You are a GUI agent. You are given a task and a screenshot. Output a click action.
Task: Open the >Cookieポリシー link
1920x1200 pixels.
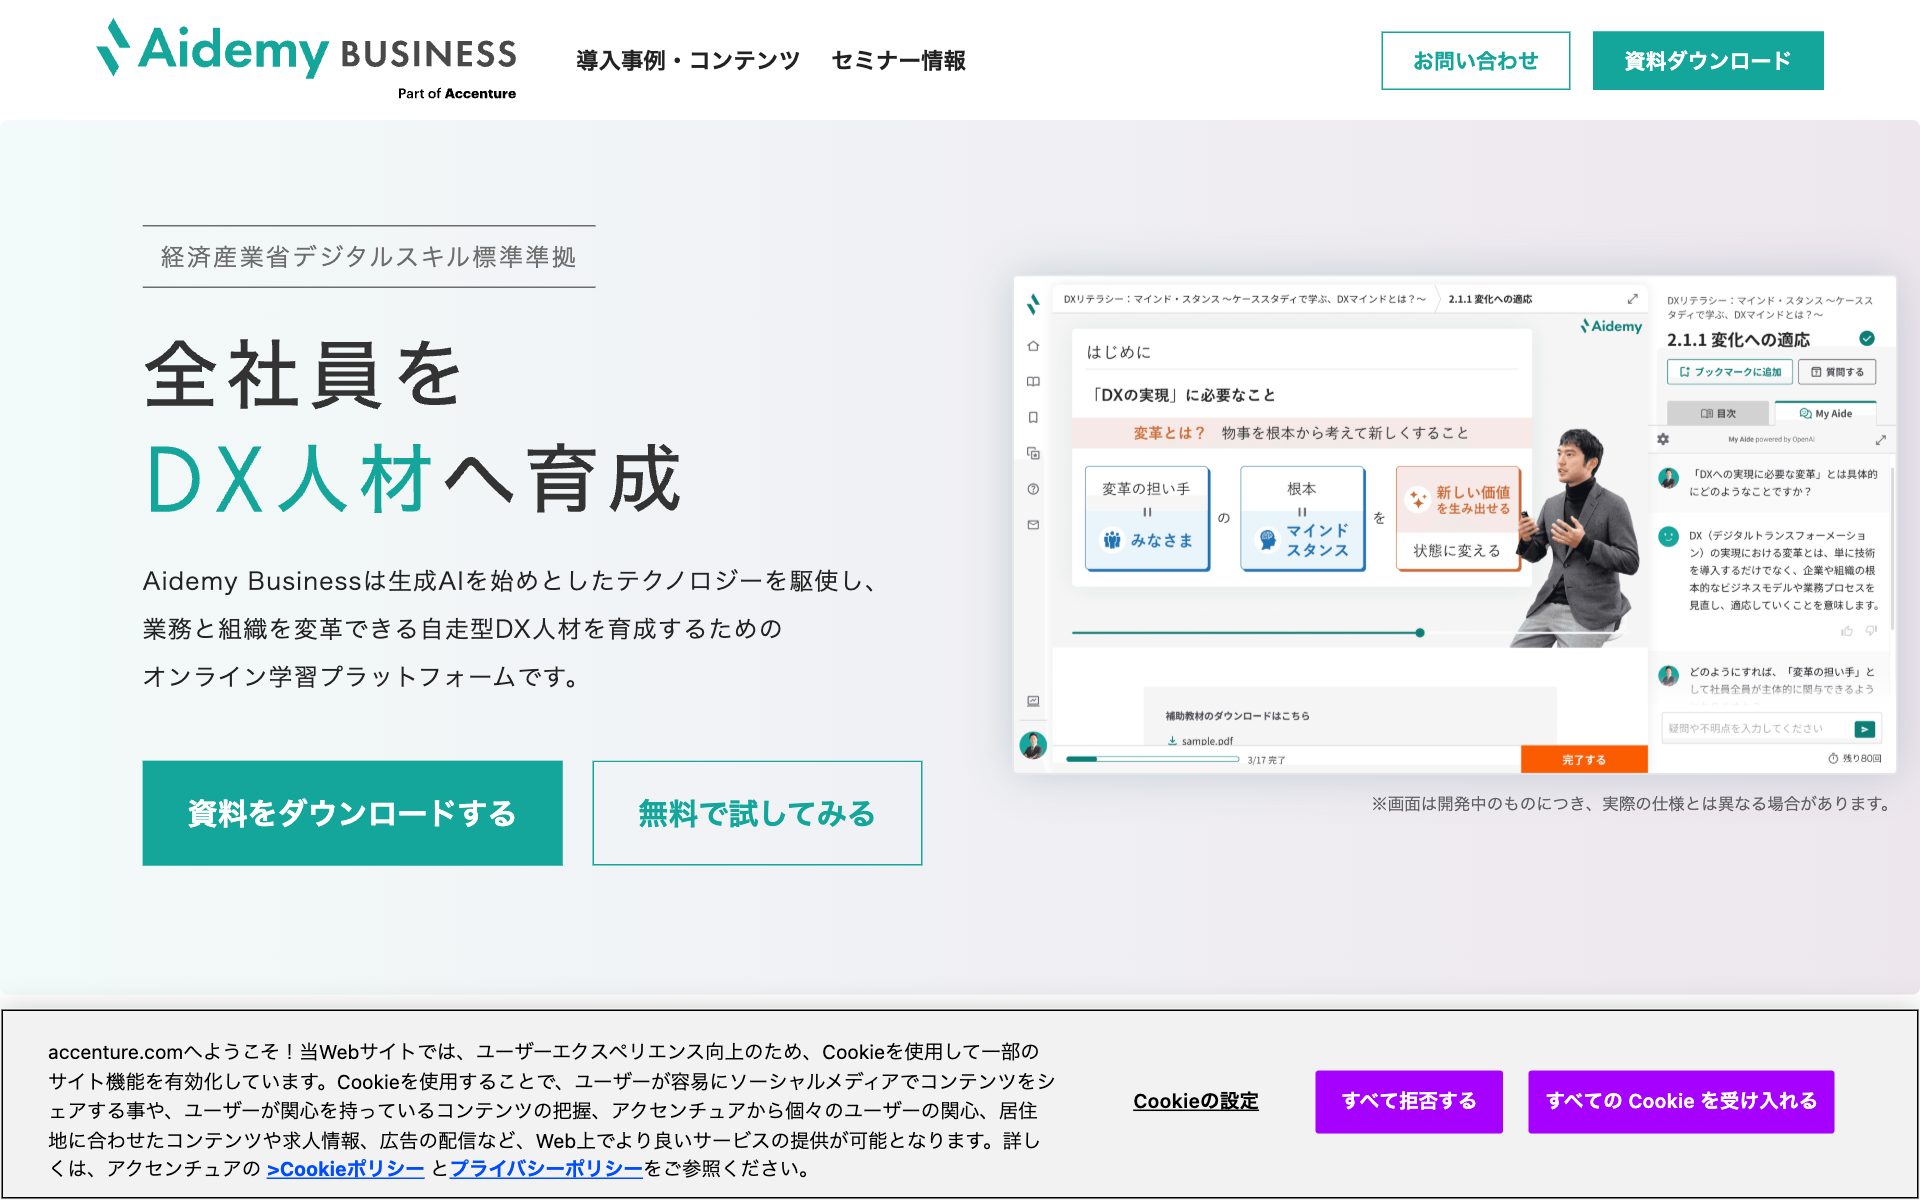point(346,1168)
